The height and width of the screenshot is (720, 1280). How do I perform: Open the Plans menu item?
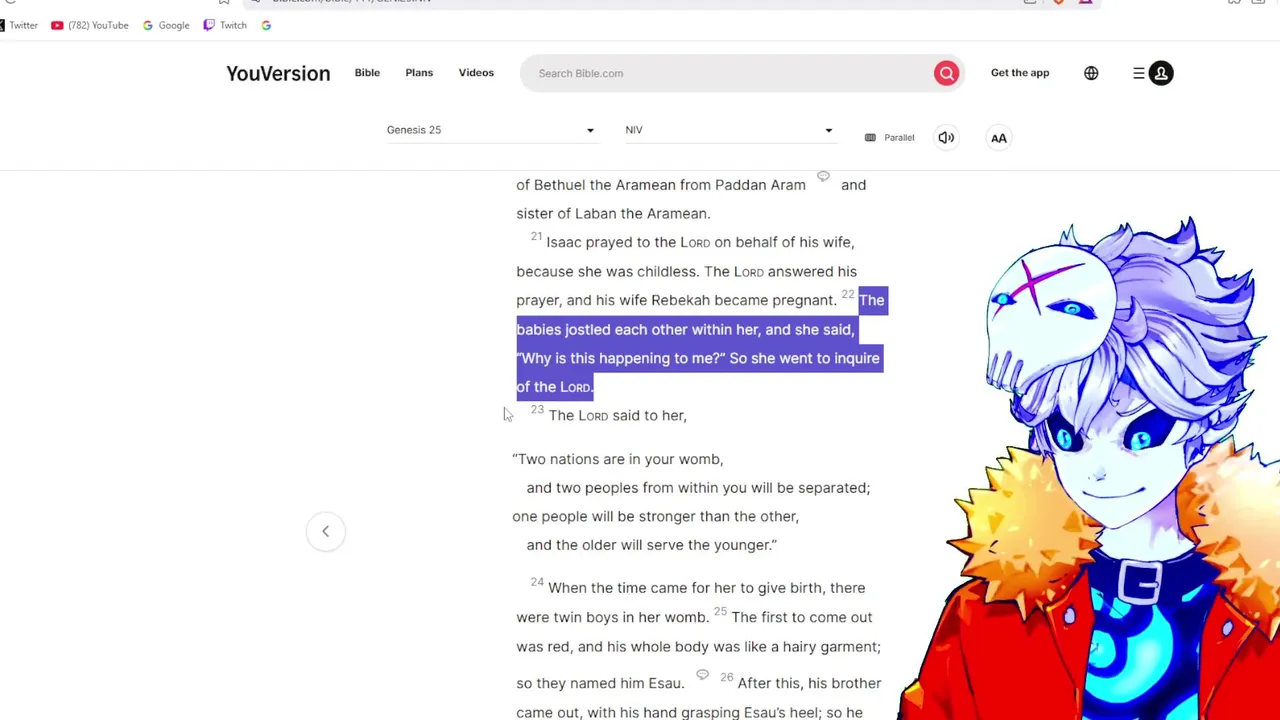coord(419,73)
